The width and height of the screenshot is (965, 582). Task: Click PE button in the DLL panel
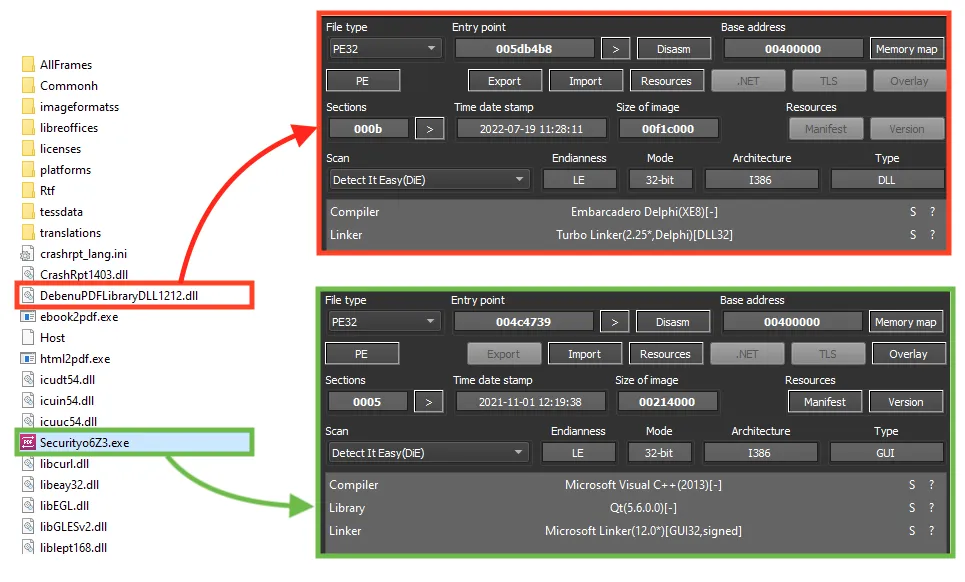point(362,81)
